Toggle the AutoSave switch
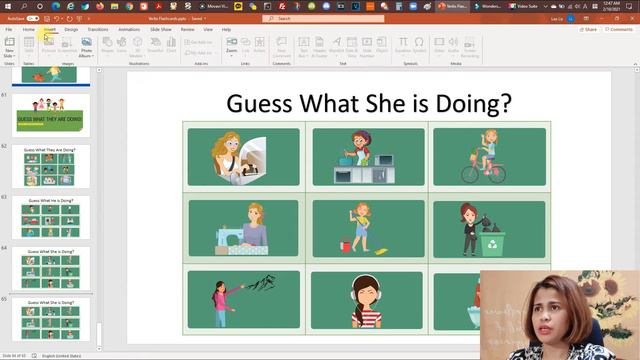Image resolution: width=640 pixels, height=360 pixels. click(x=33, y=18)
